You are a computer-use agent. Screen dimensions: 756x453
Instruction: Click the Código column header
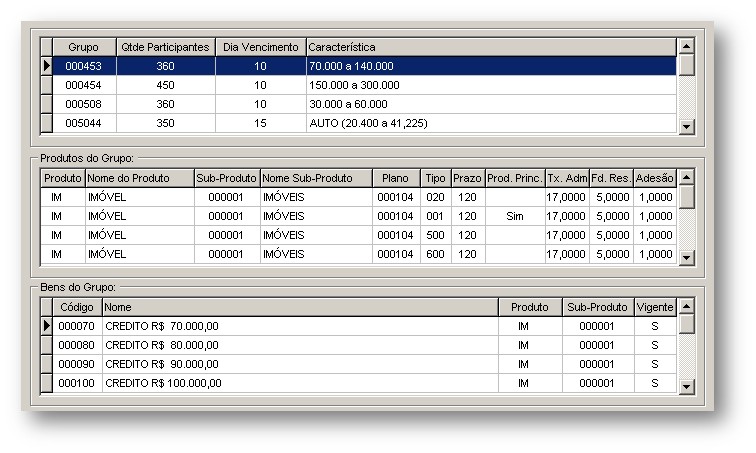77,307
